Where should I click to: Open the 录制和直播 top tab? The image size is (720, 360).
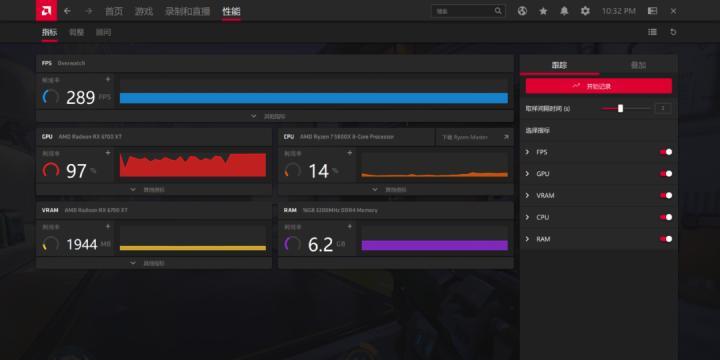187,11
